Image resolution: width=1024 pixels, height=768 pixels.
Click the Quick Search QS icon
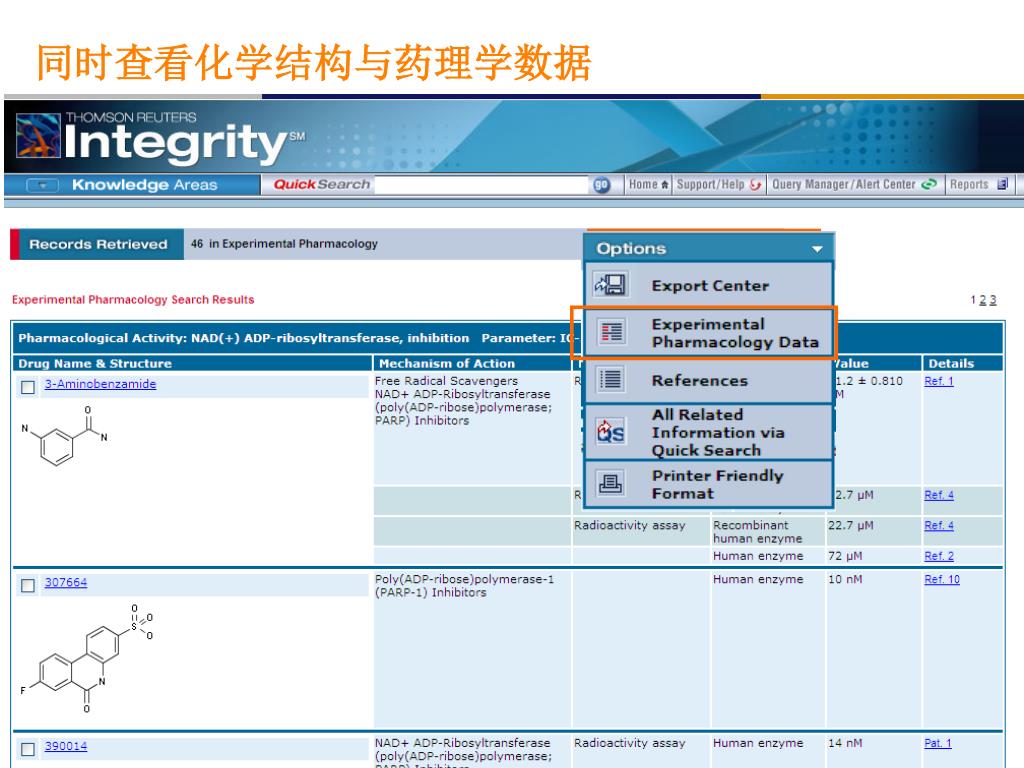611,432
